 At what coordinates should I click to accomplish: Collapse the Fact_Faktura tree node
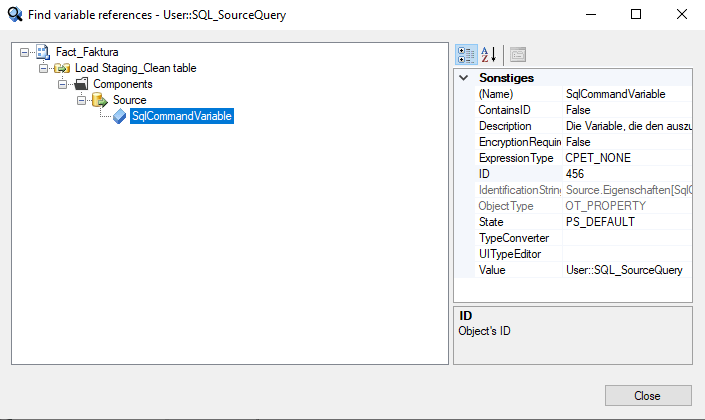(x=25, y=52)
